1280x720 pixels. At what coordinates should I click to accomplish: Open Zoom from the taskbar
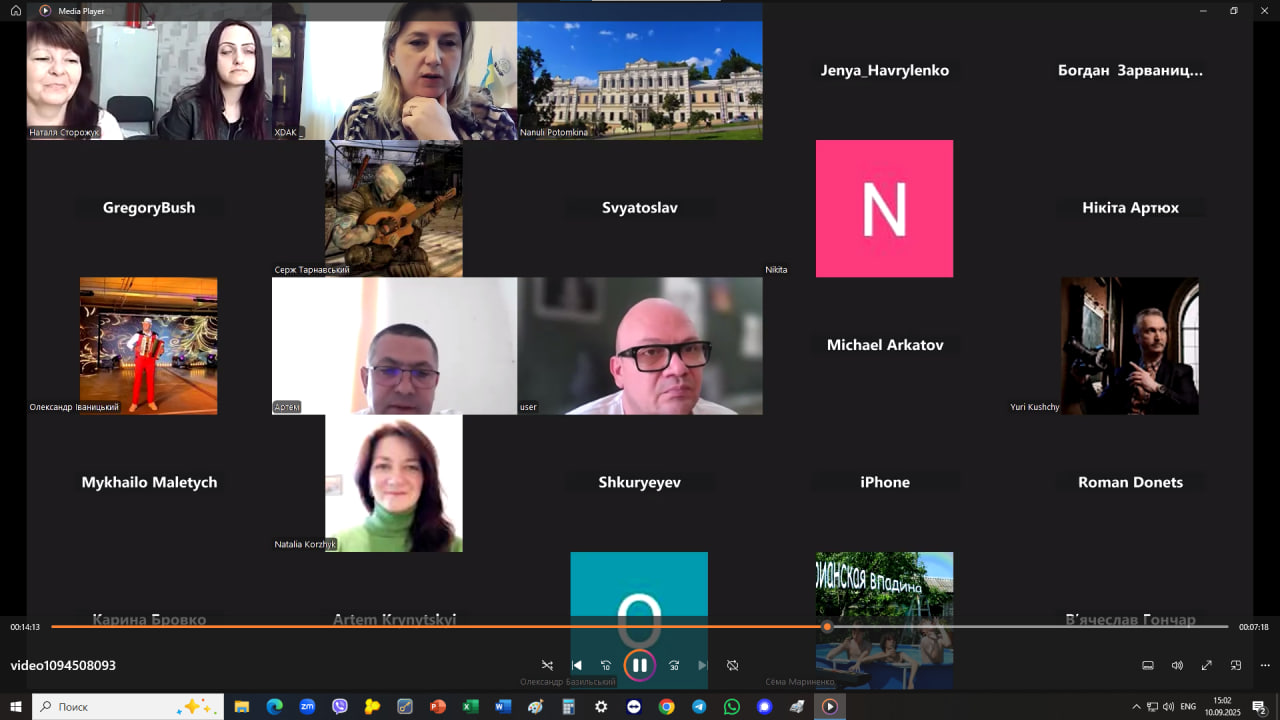pyautogui.click(x=307, y=707)
